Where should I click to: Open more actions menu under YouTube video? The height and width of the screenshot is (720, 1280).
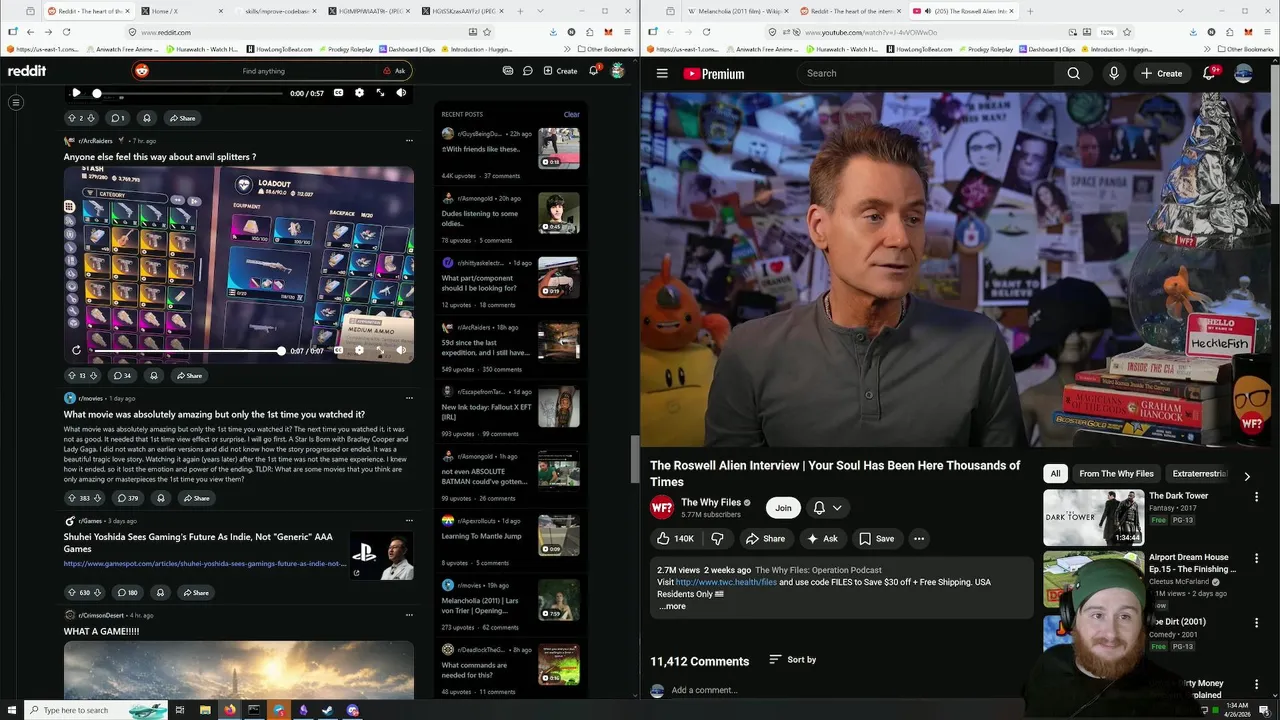pyautogui.click(x=919, y=538)
